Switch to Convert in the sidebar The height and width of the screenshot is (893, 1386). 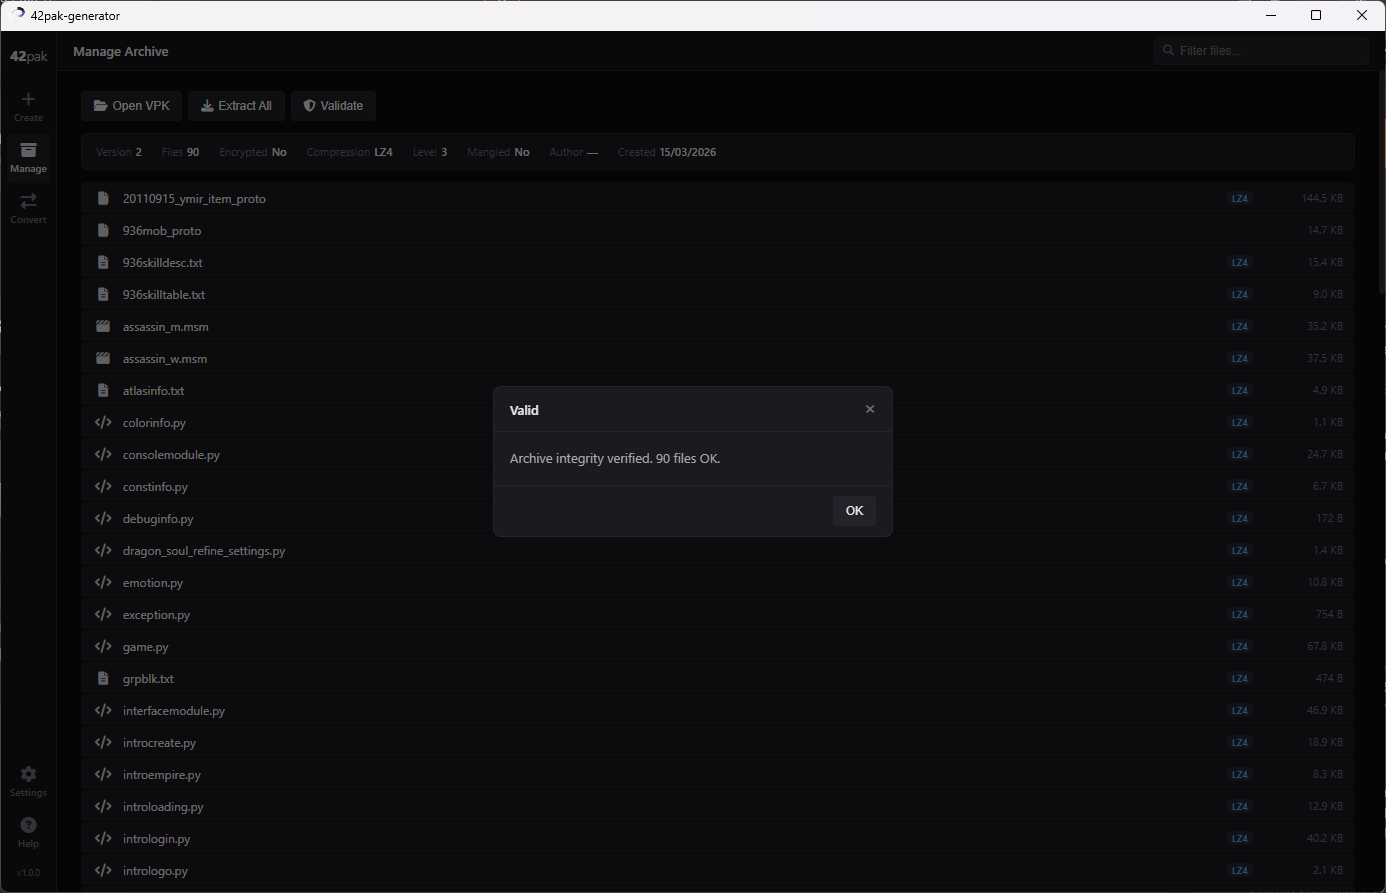tap(28, 208)
